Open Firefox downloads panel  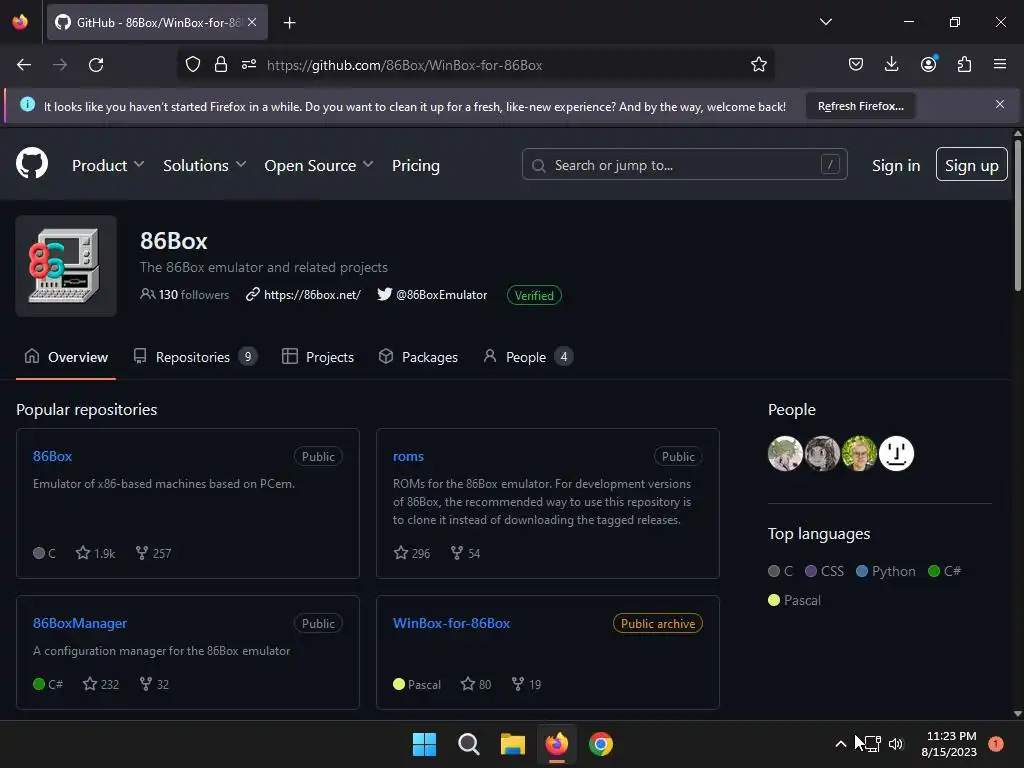(891, 65)
